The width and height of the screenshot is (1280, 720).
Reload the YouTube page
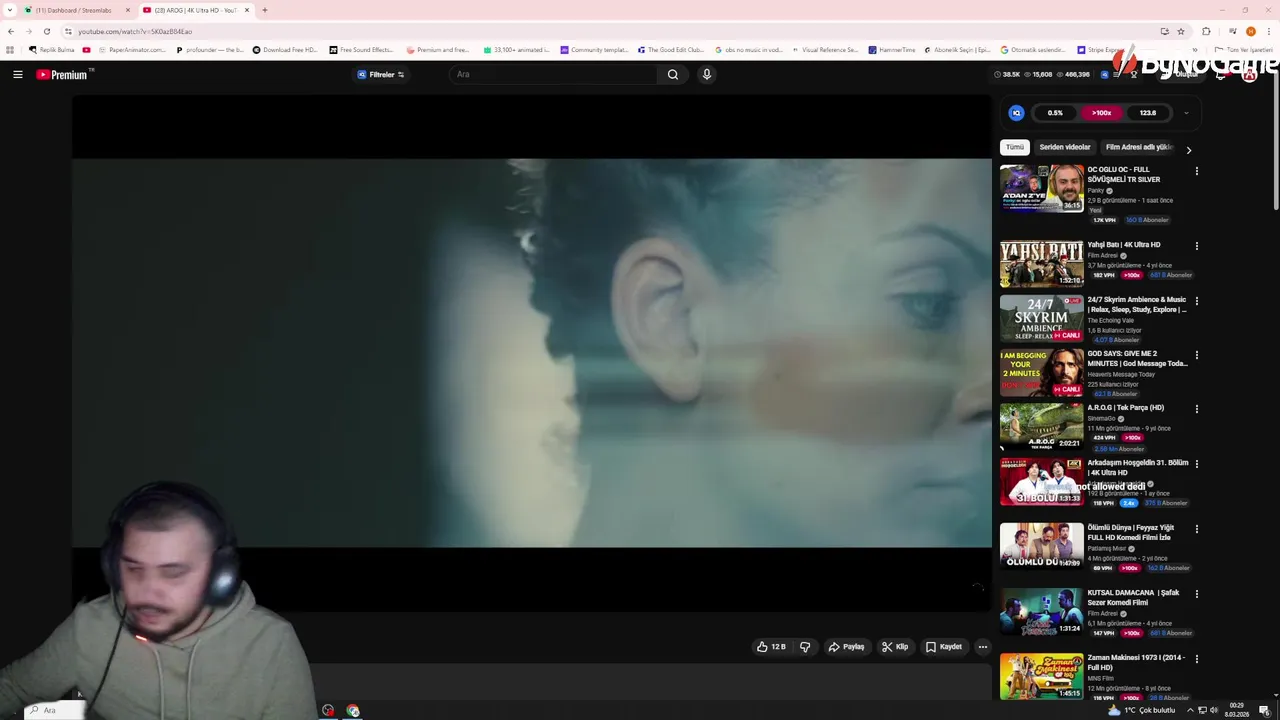pos(46,31)
